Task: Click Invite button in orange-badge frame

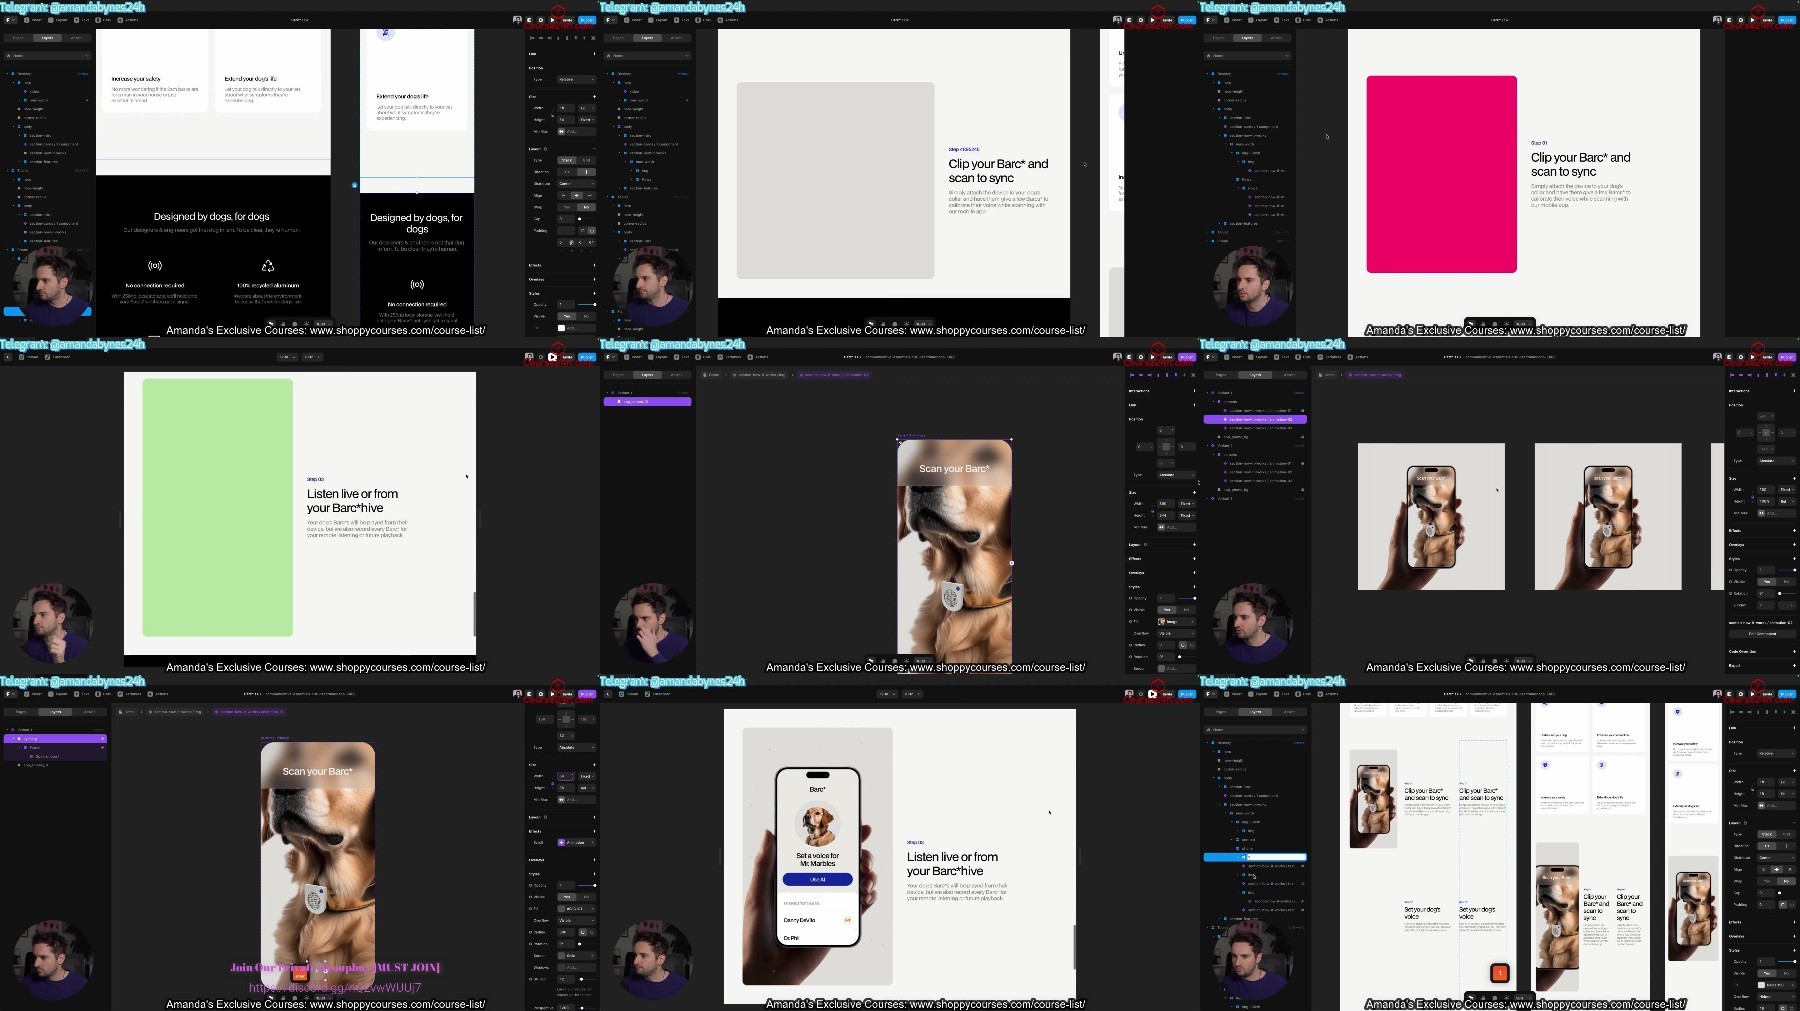Action: (x=1767, y=694)
